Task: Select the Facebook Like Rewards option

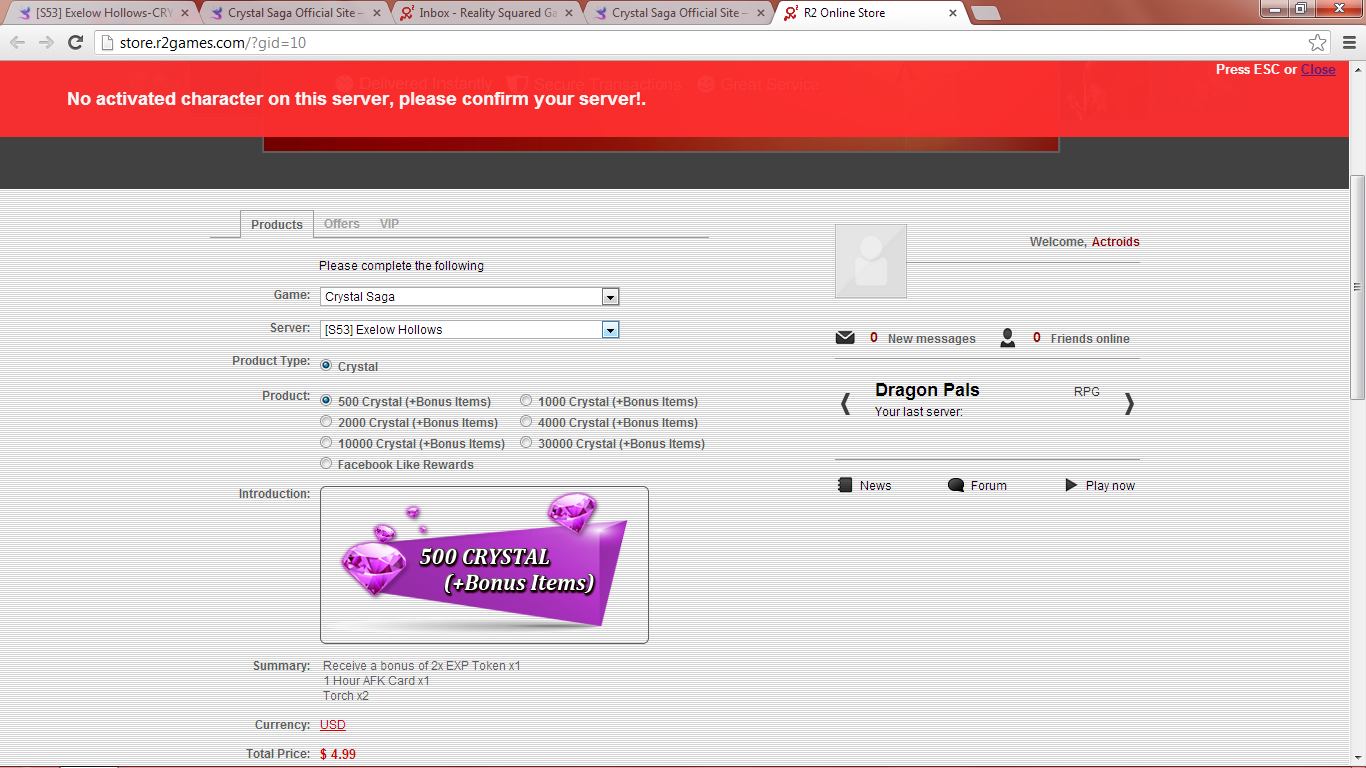Action: pyautogui.click(x=326, y=464)
